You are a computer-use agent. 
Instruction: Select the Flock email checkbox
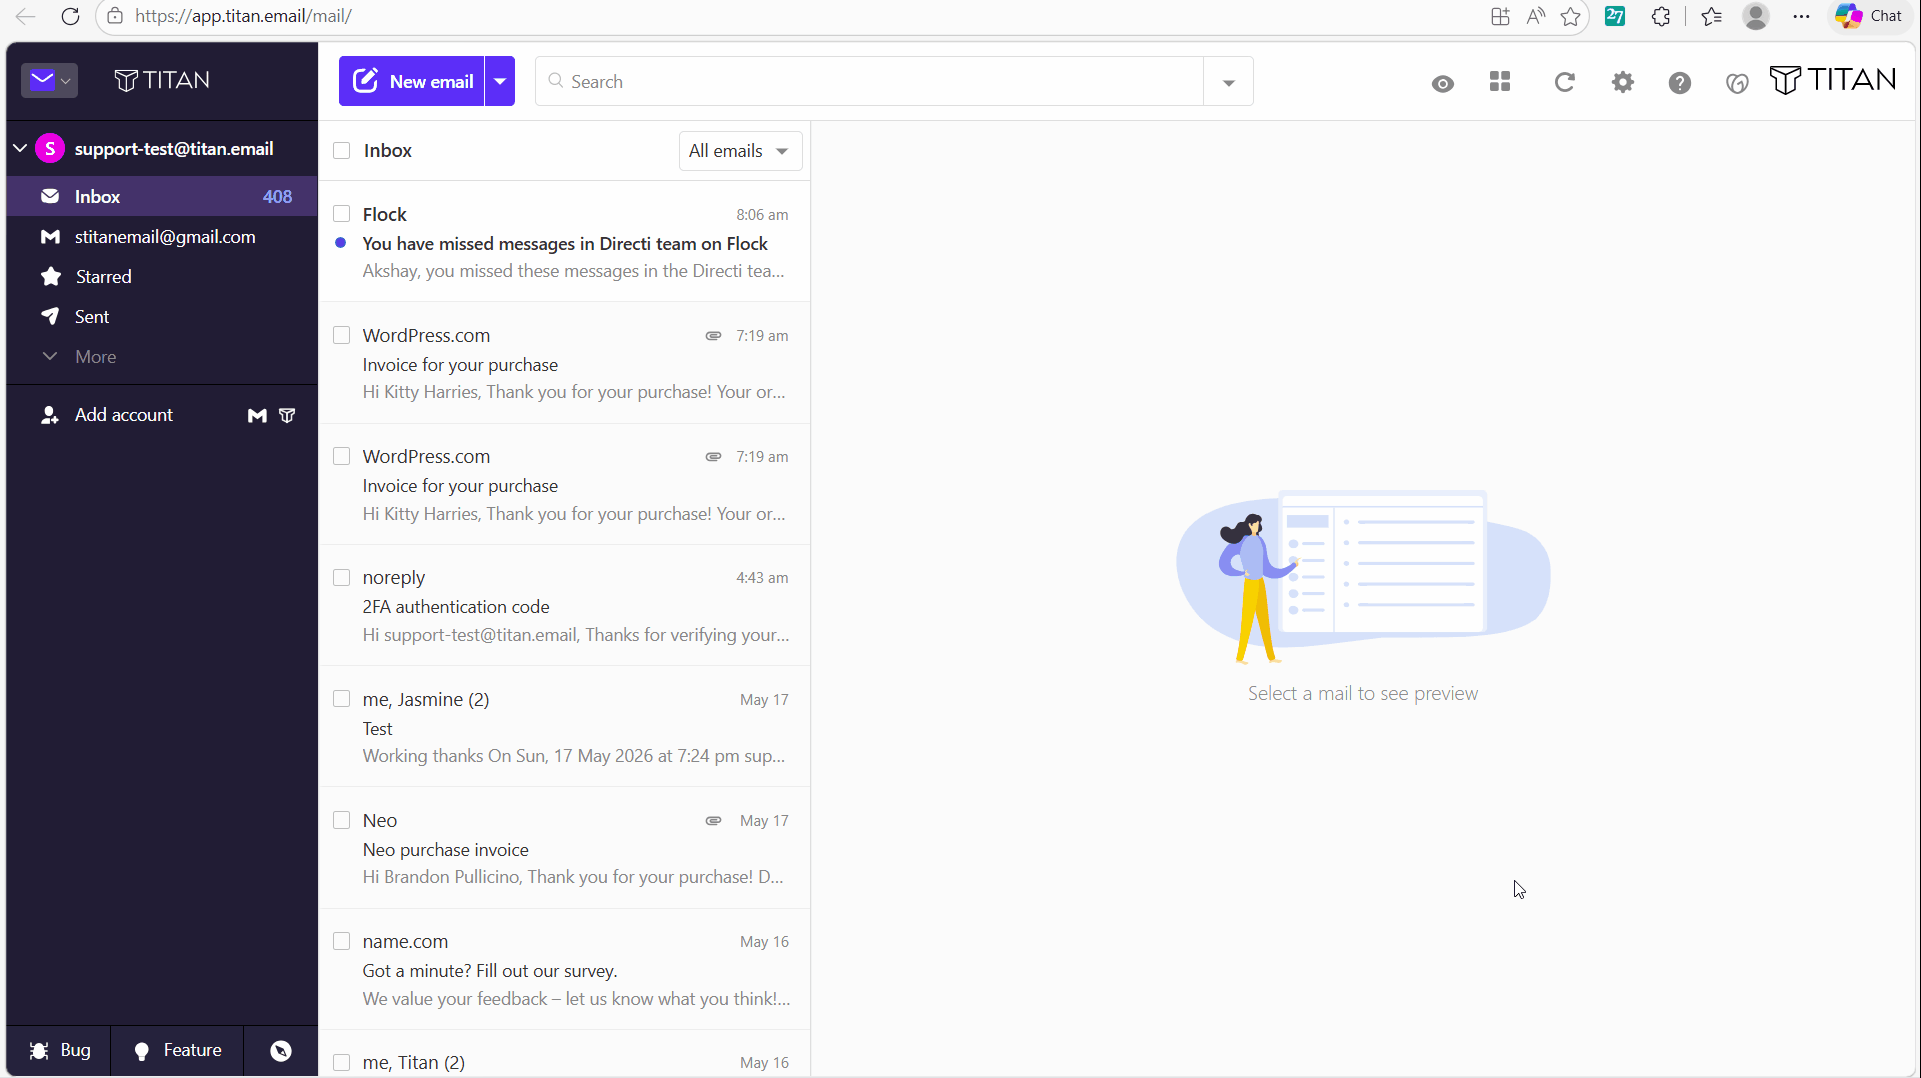click(342, 214)
